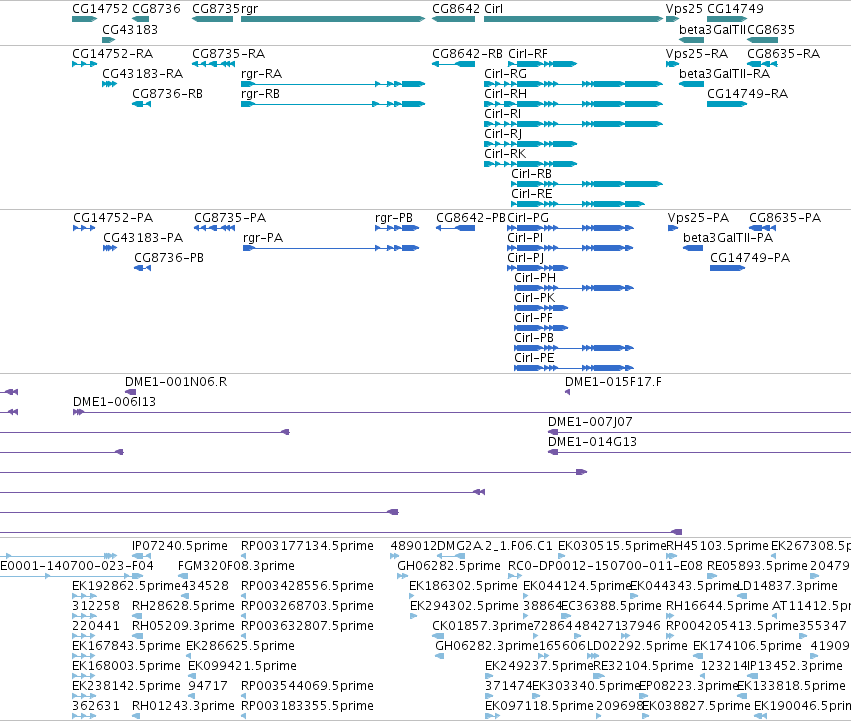Select the Cirl-RB transcript label
Image resolution: width=851 pixels, height=721 pixels.
click(x=532, y=174)
